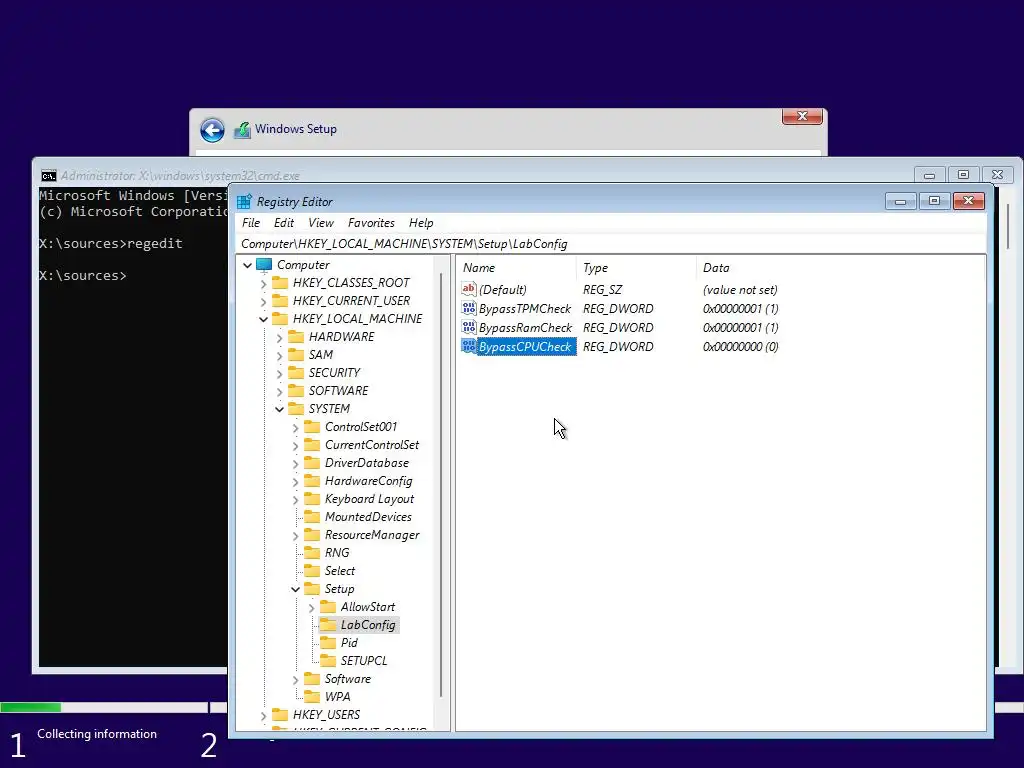Select the Software key under SYSTEM

coord(347,679)
